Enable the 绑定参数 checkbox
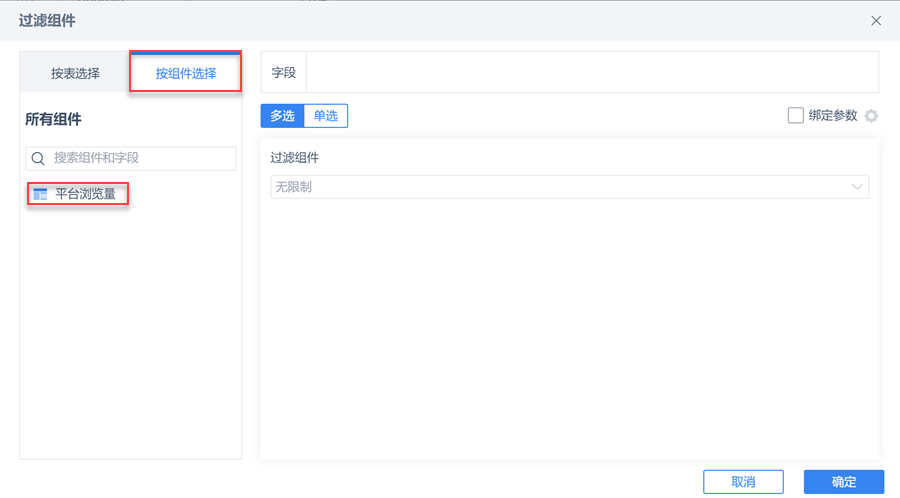This screenshot has width=900, height=498. [796, 115]
